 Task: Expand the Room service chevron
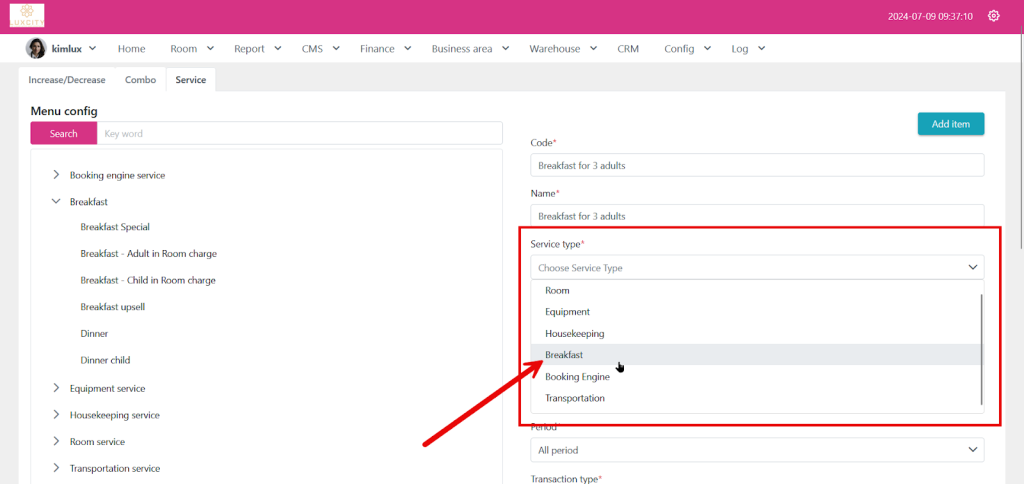(x=56, y=441)
